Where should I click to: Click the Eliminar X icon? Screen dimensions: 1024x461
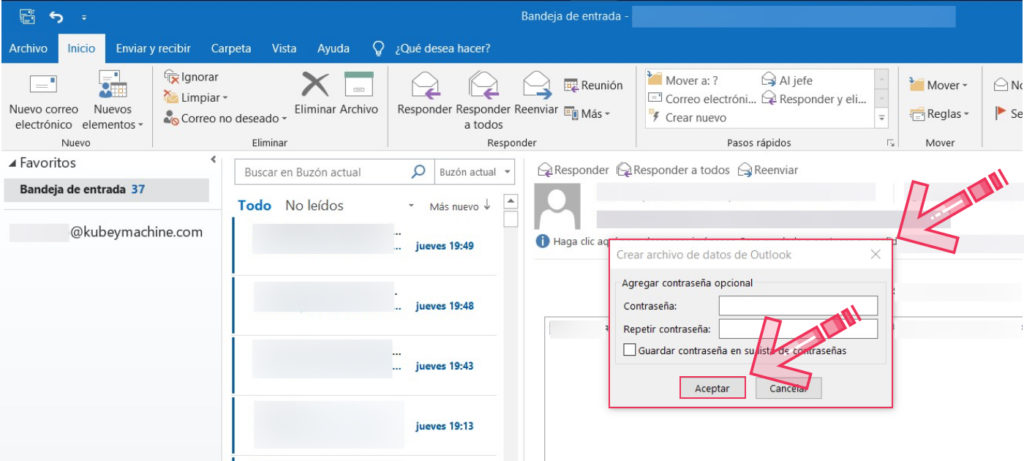(x=315, y=85)
